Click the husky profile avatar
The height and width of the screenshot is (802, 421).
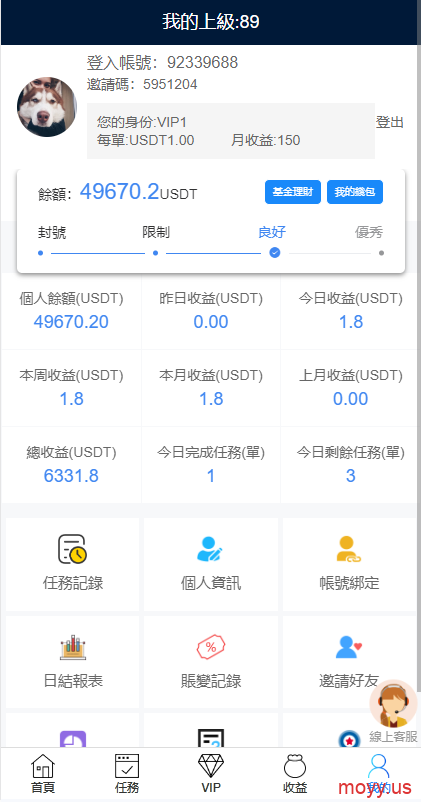[x=47, y=107]
